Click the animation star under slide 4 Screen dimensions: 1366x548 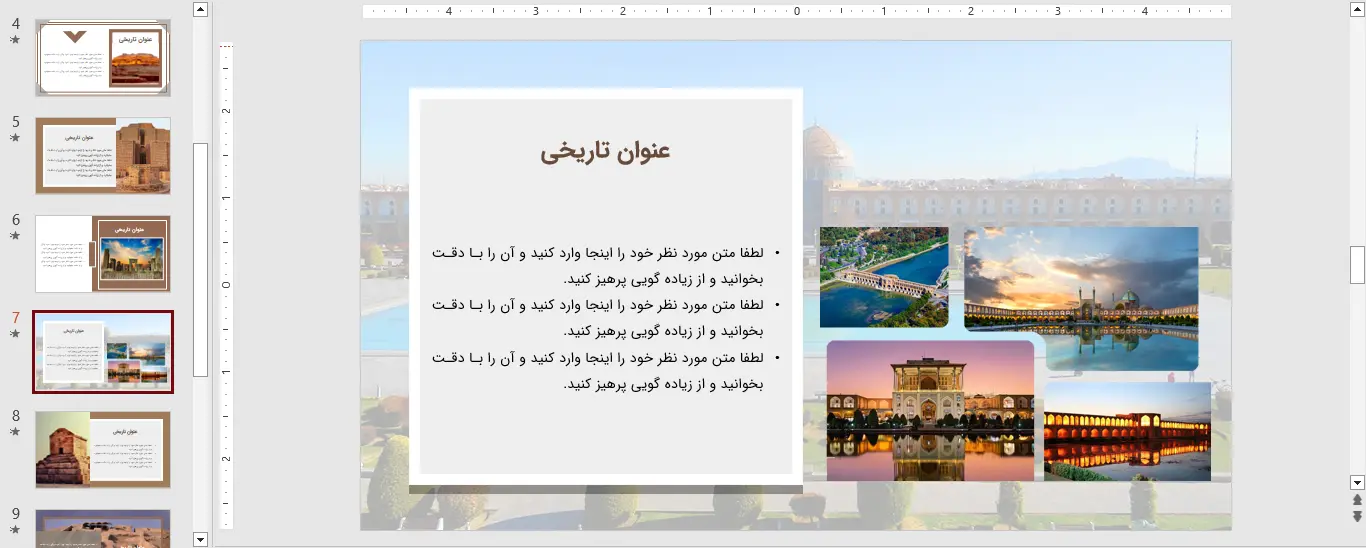tap(15, 40)
